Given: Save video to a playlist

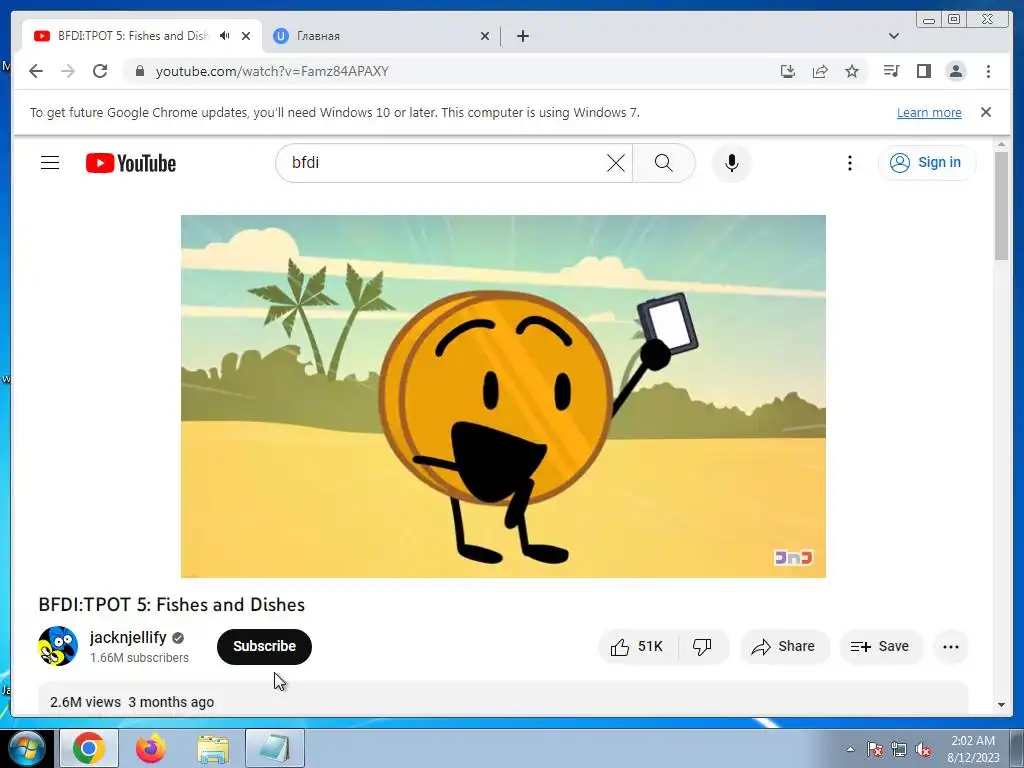Looking at the screenshot, I should point(880,647).
